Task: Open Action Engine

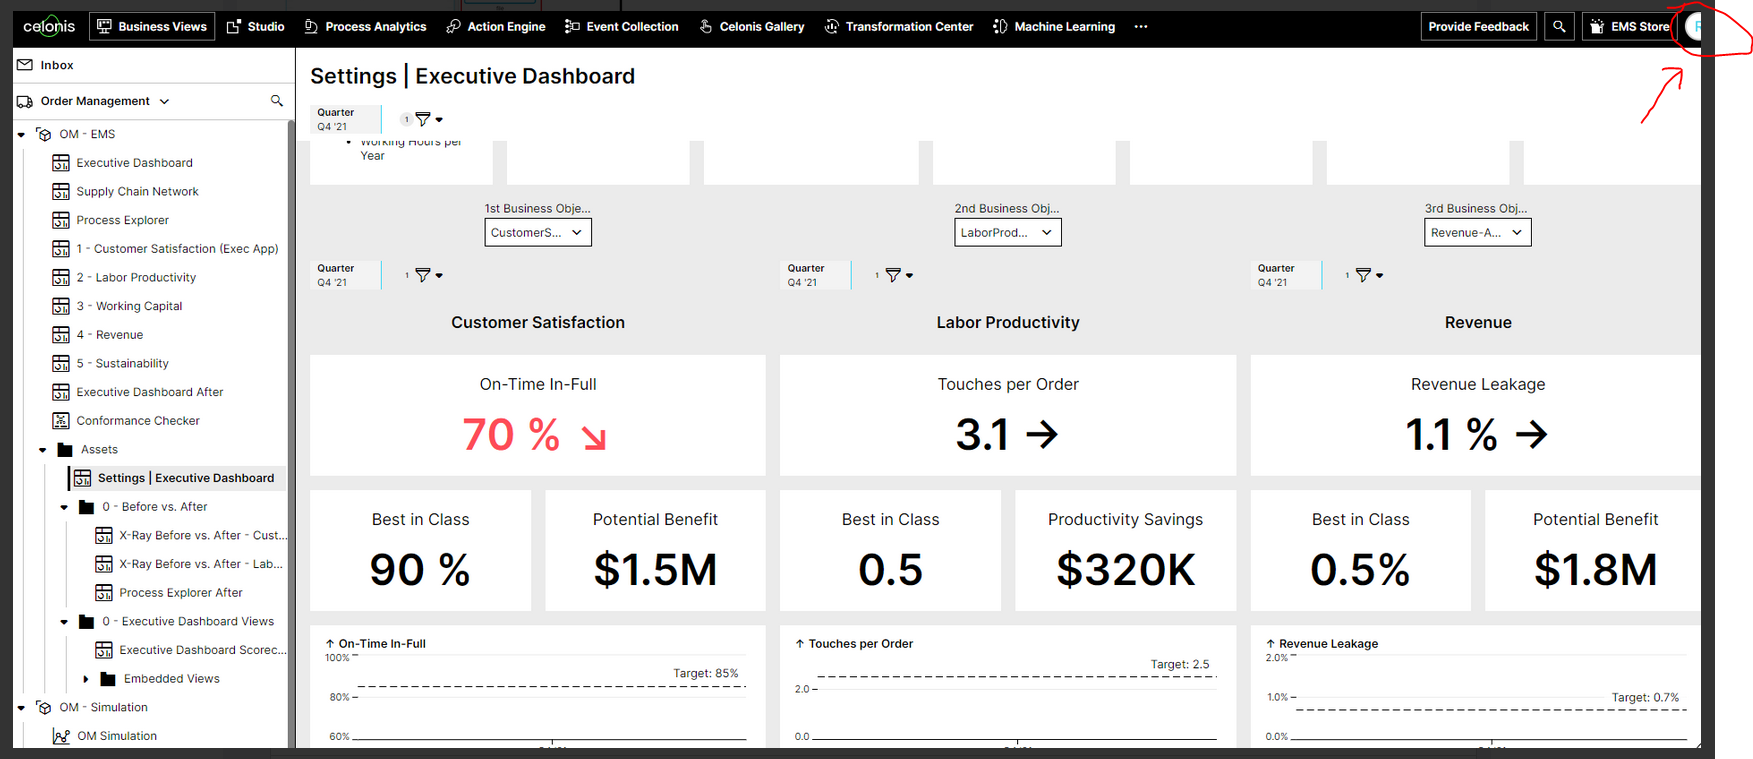Action: point(496,27)
